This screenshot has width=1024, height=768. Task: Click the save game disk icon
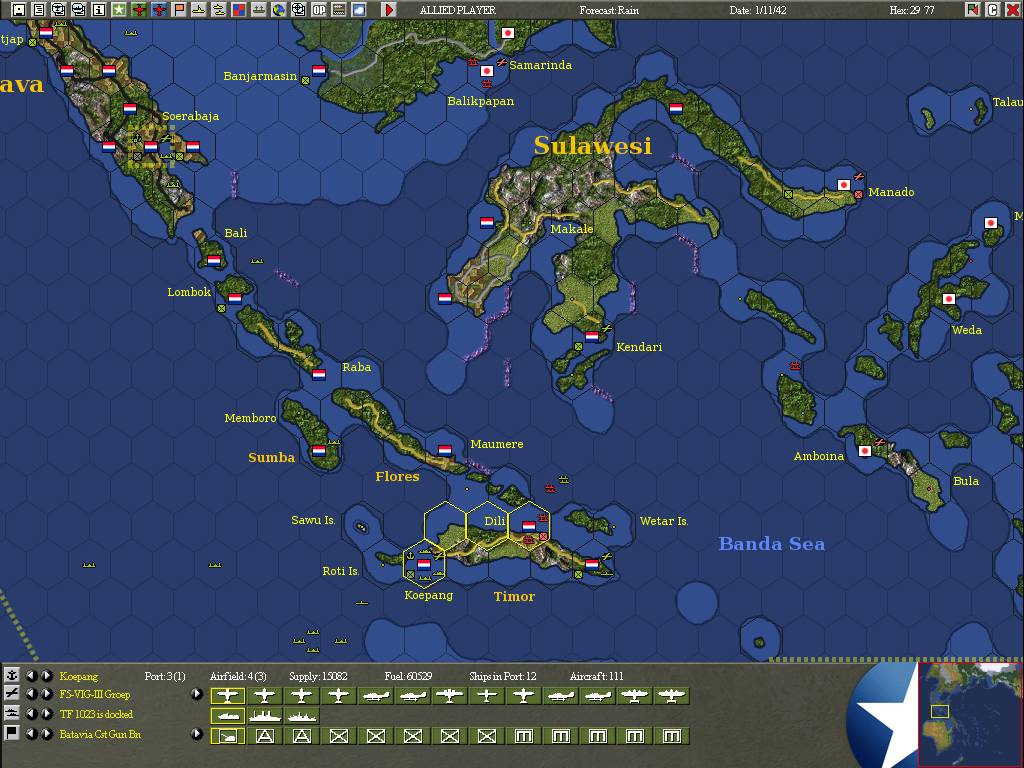[x=19, y=10]
